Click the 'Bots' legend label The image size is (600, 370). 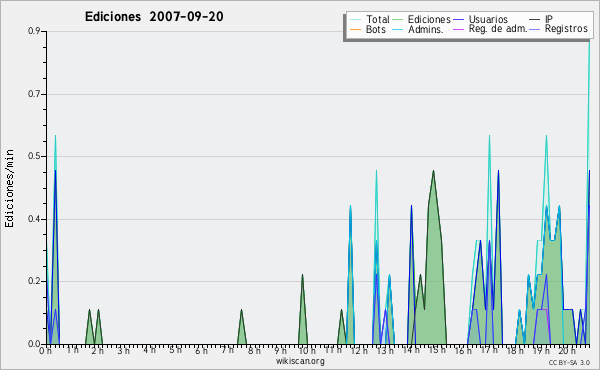pos(375,29)
